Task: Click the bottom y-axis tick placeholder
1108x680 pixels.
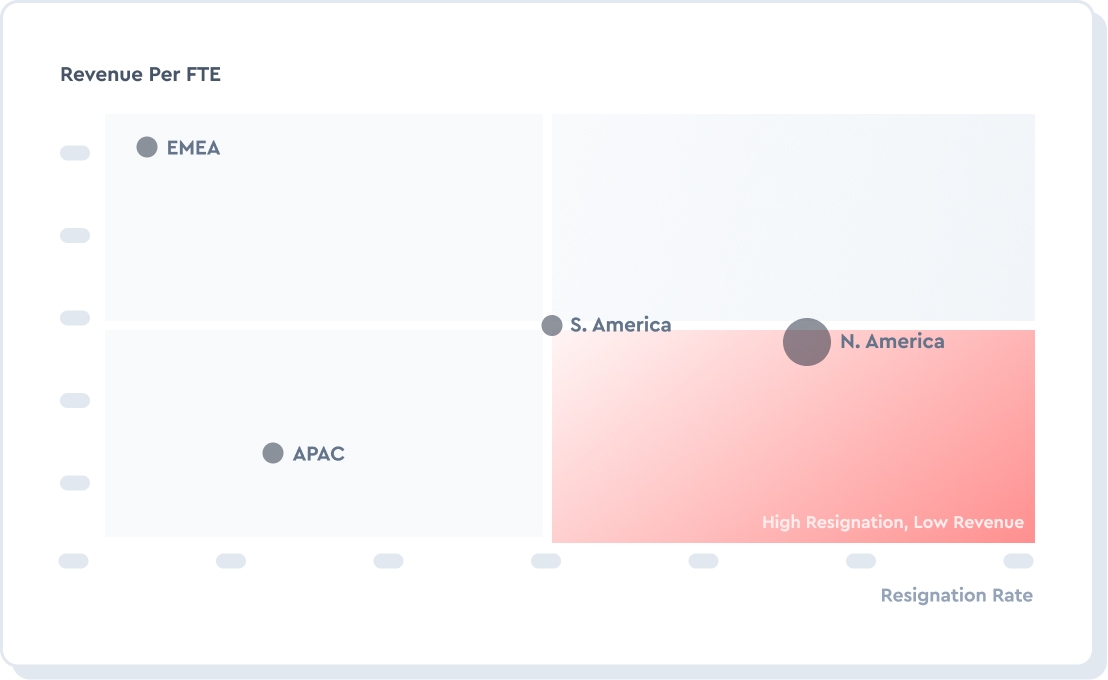Action: coord(75,483)
